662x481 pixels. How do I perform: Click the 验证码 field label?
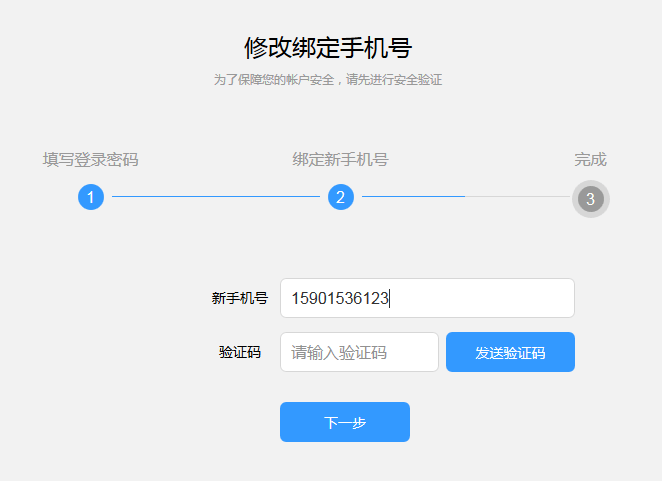click(x=240, y=352)
